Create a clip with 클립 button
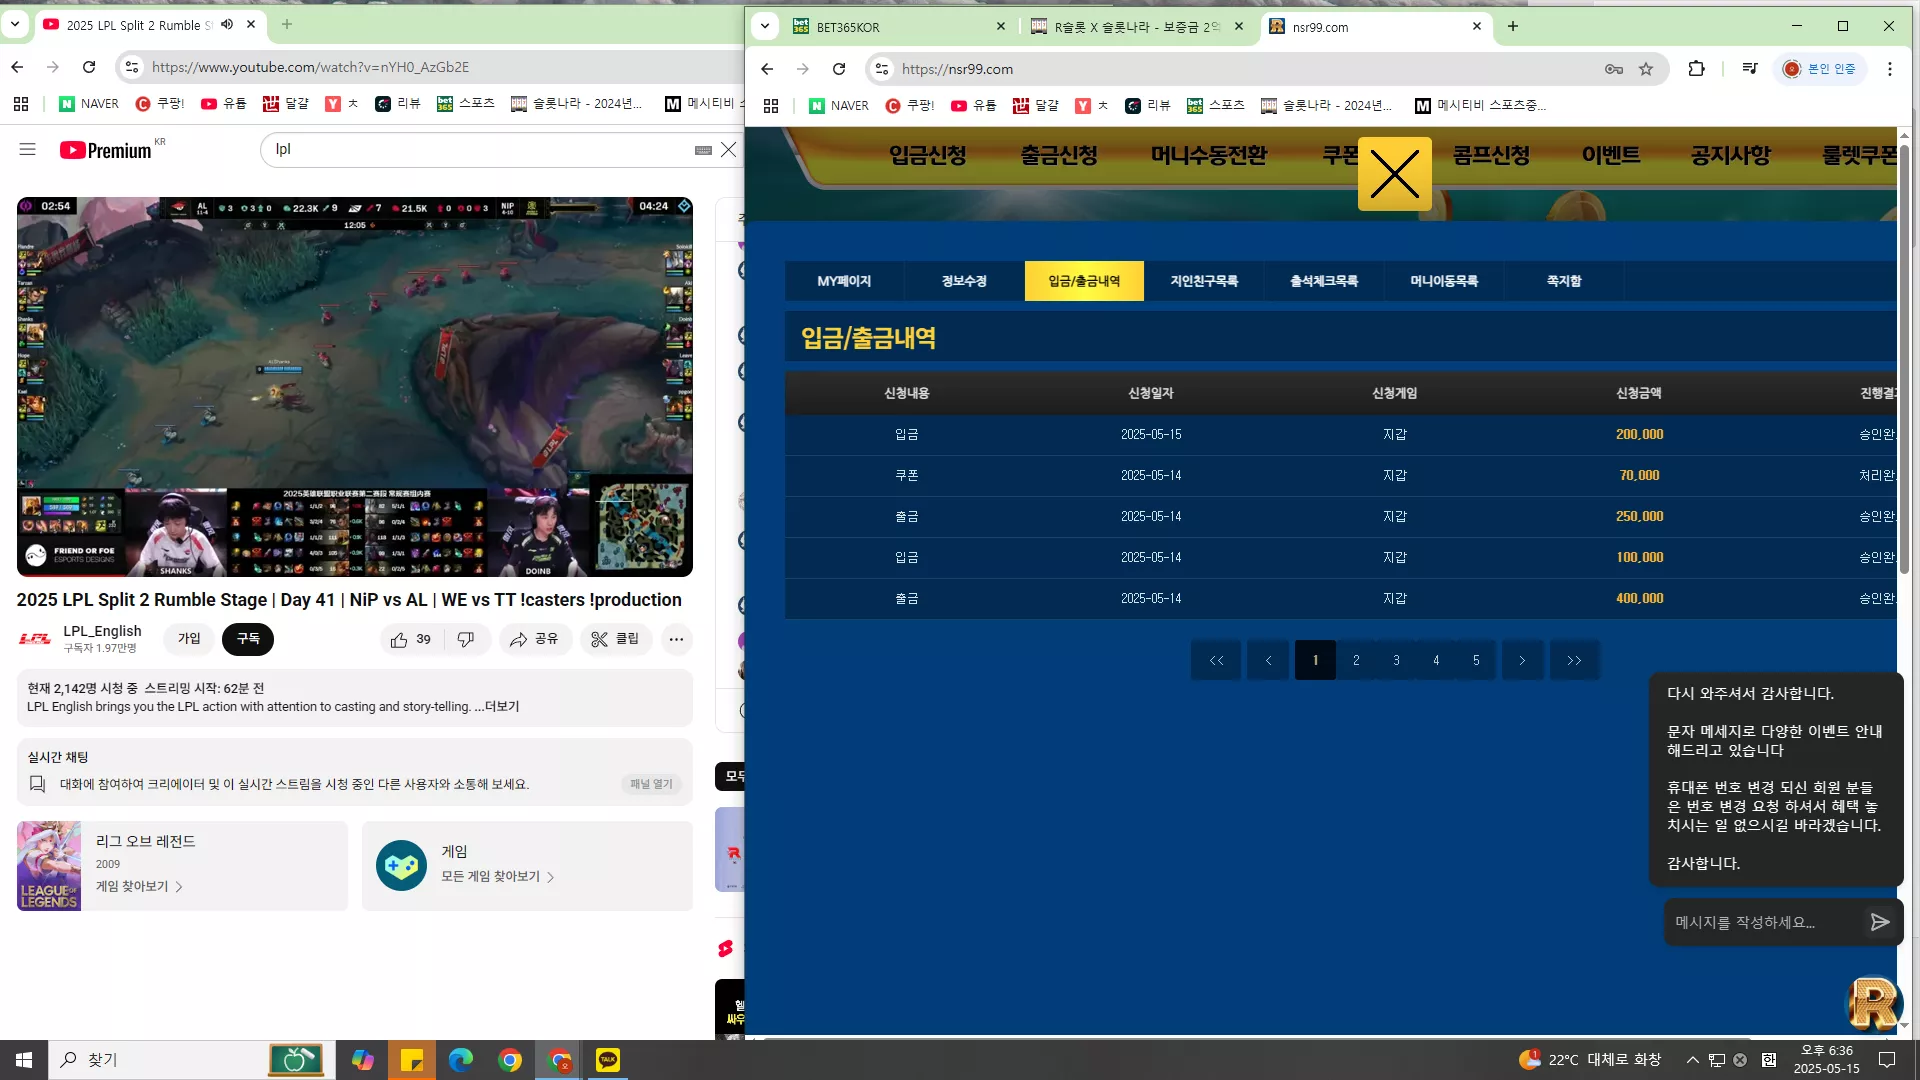 [616, 639]
